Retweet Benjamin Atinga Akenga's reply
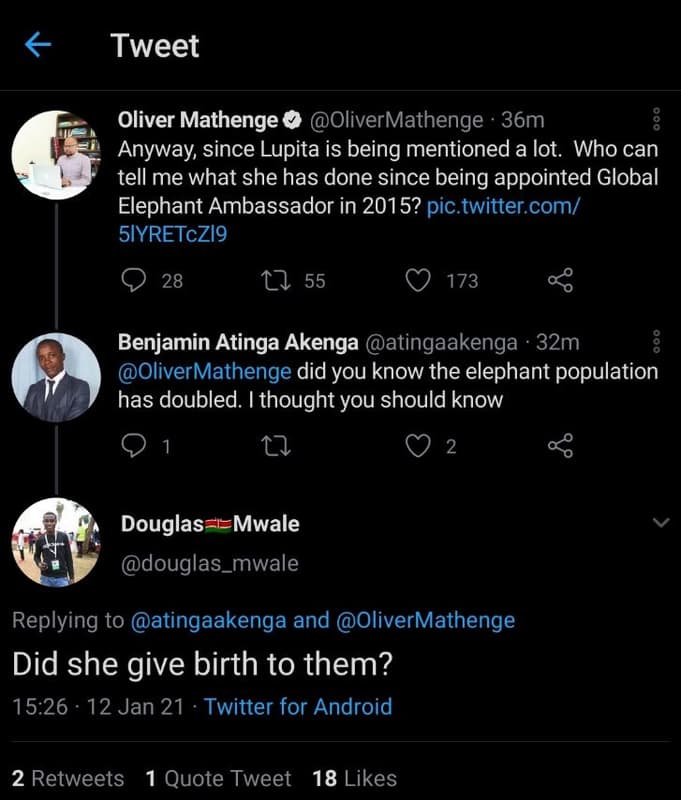The height and width of the screenshot is (800, 681). pos(275,446)
